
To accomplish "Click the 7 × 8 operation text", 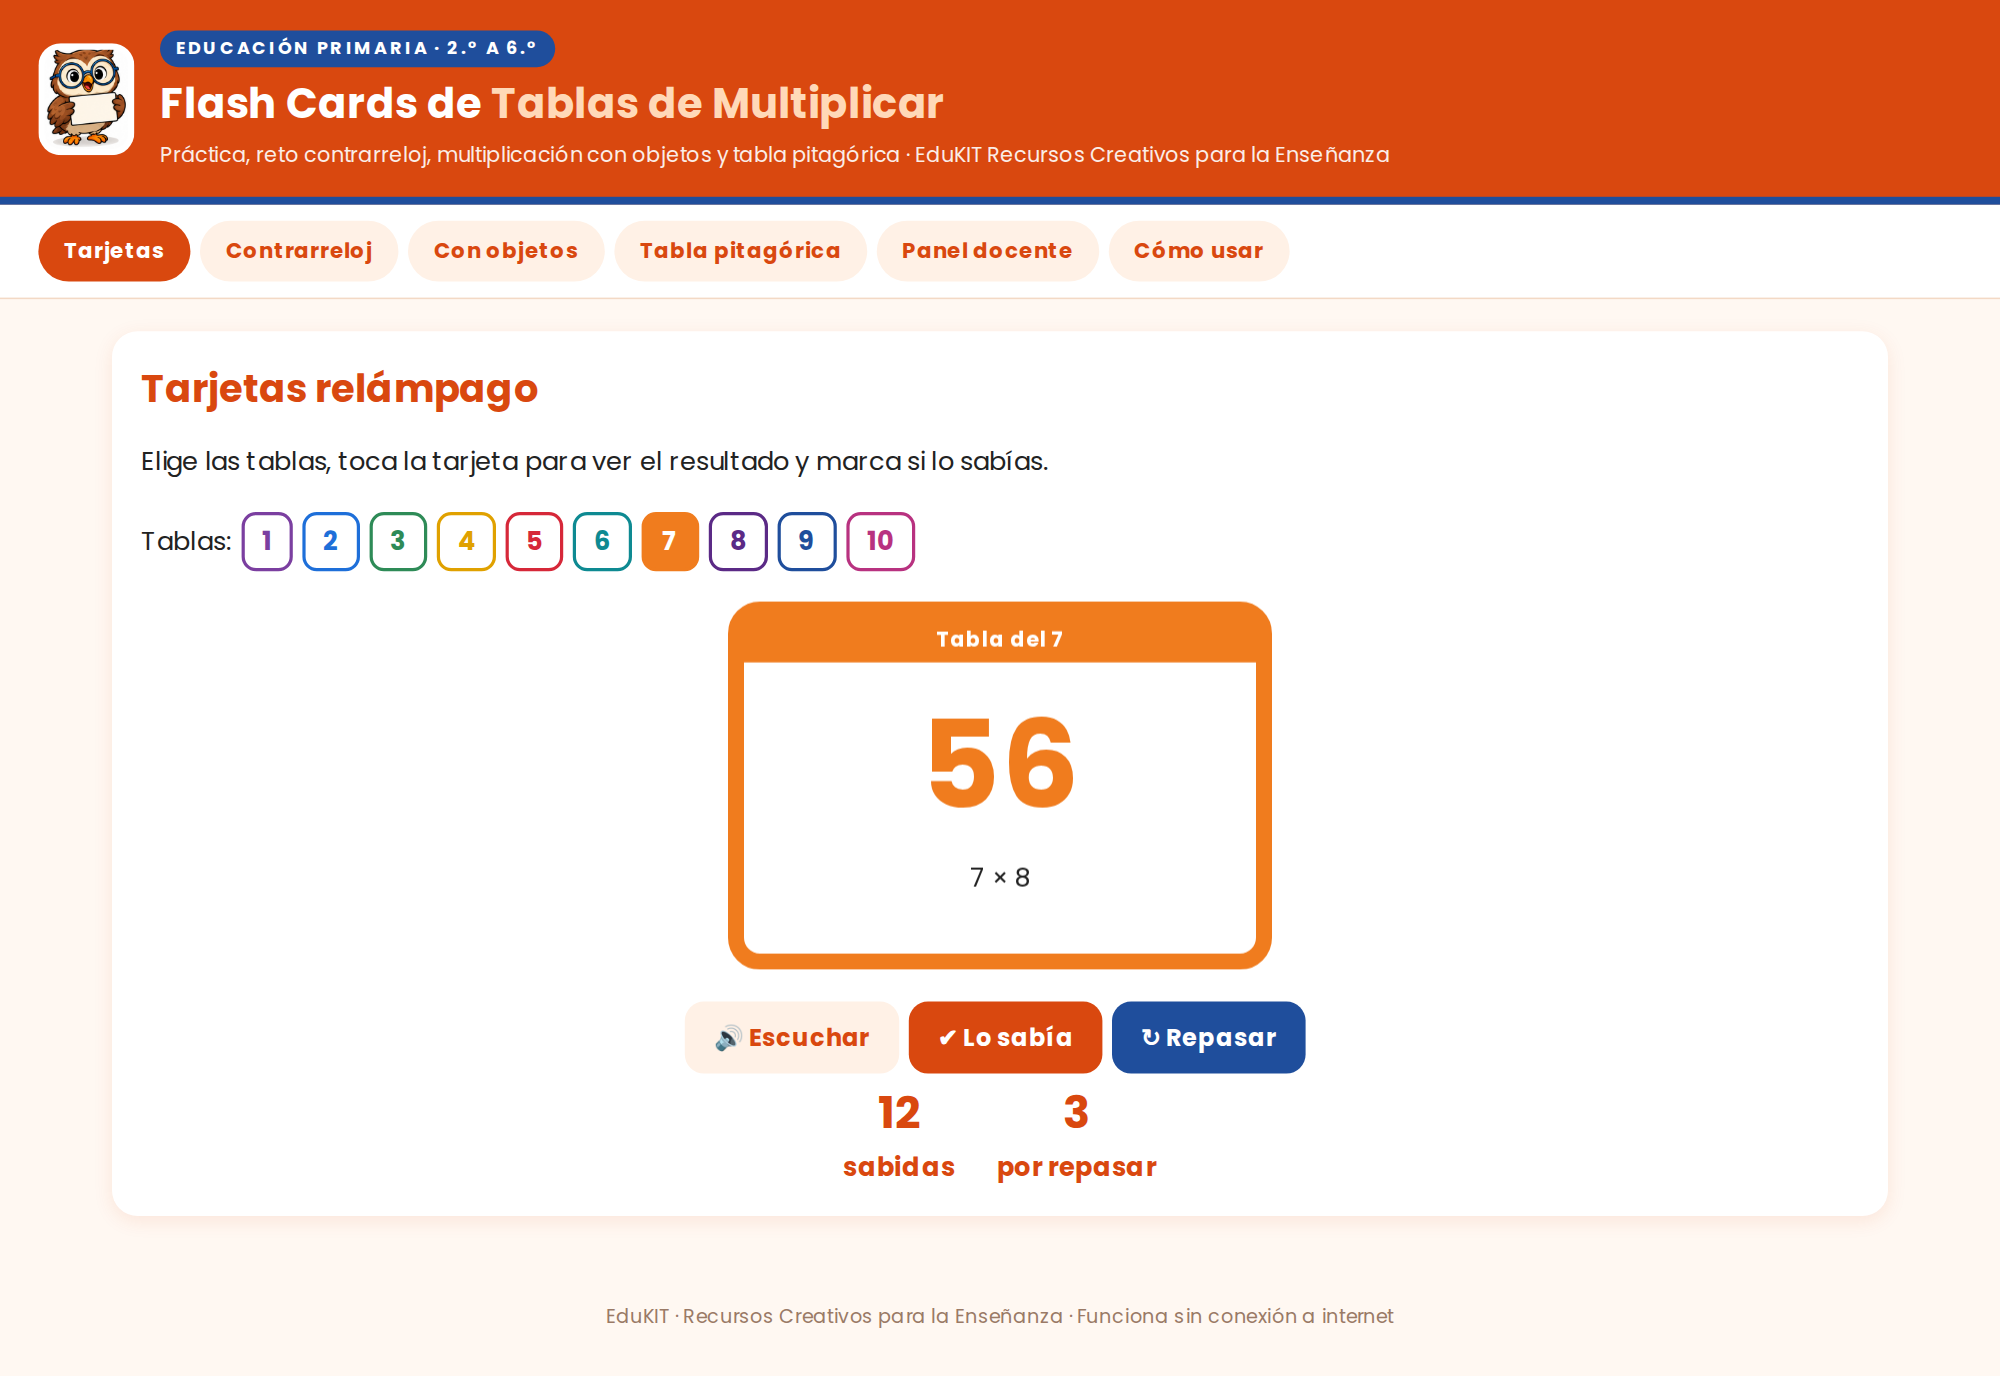I will (x=1000, y=877).
